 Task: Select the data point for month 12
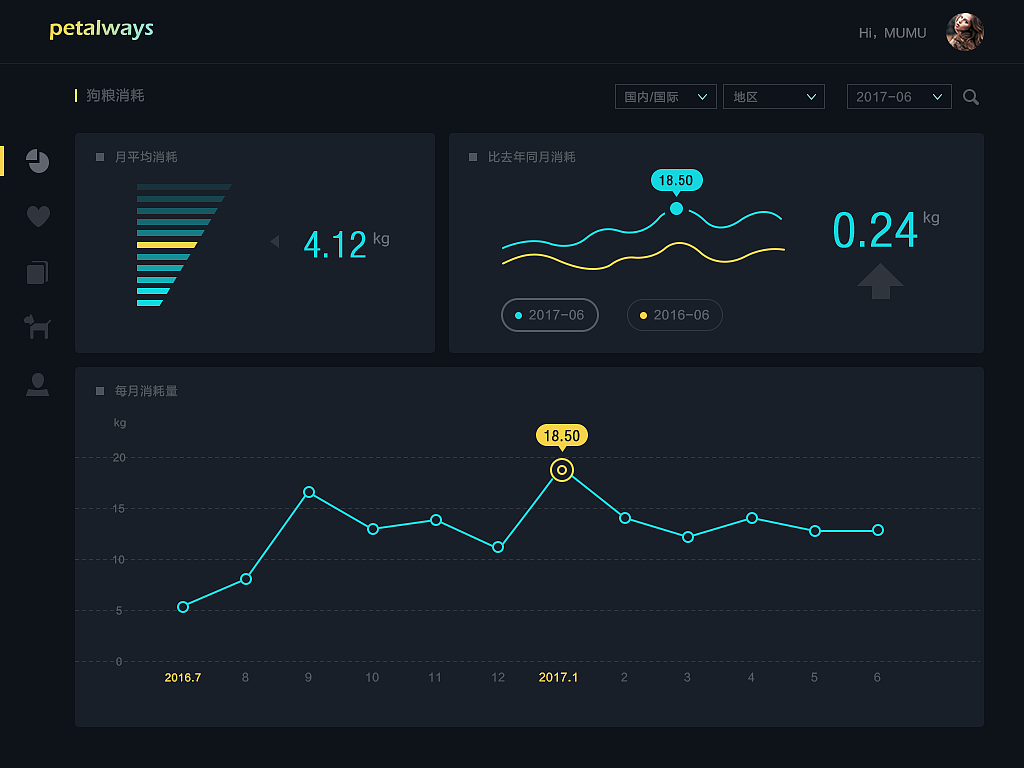(498, 547)
